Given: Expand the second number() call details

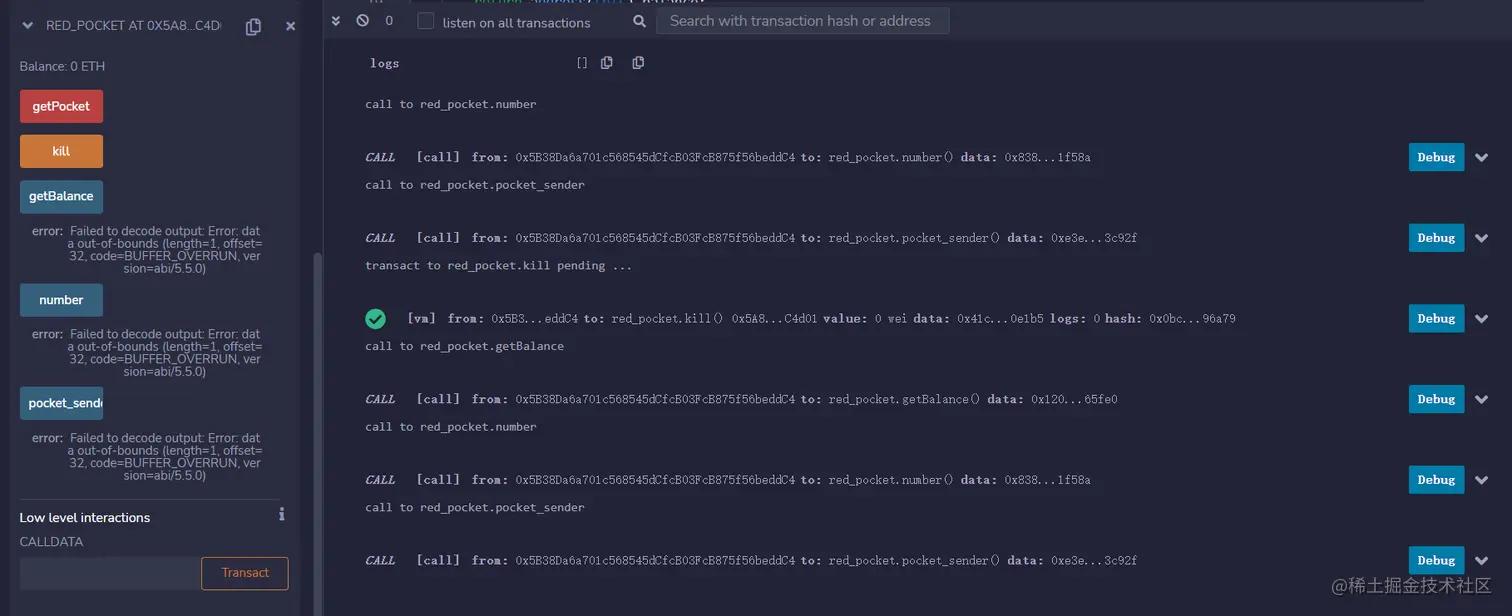Looking at the screenshot, I should click(1482, 480).
